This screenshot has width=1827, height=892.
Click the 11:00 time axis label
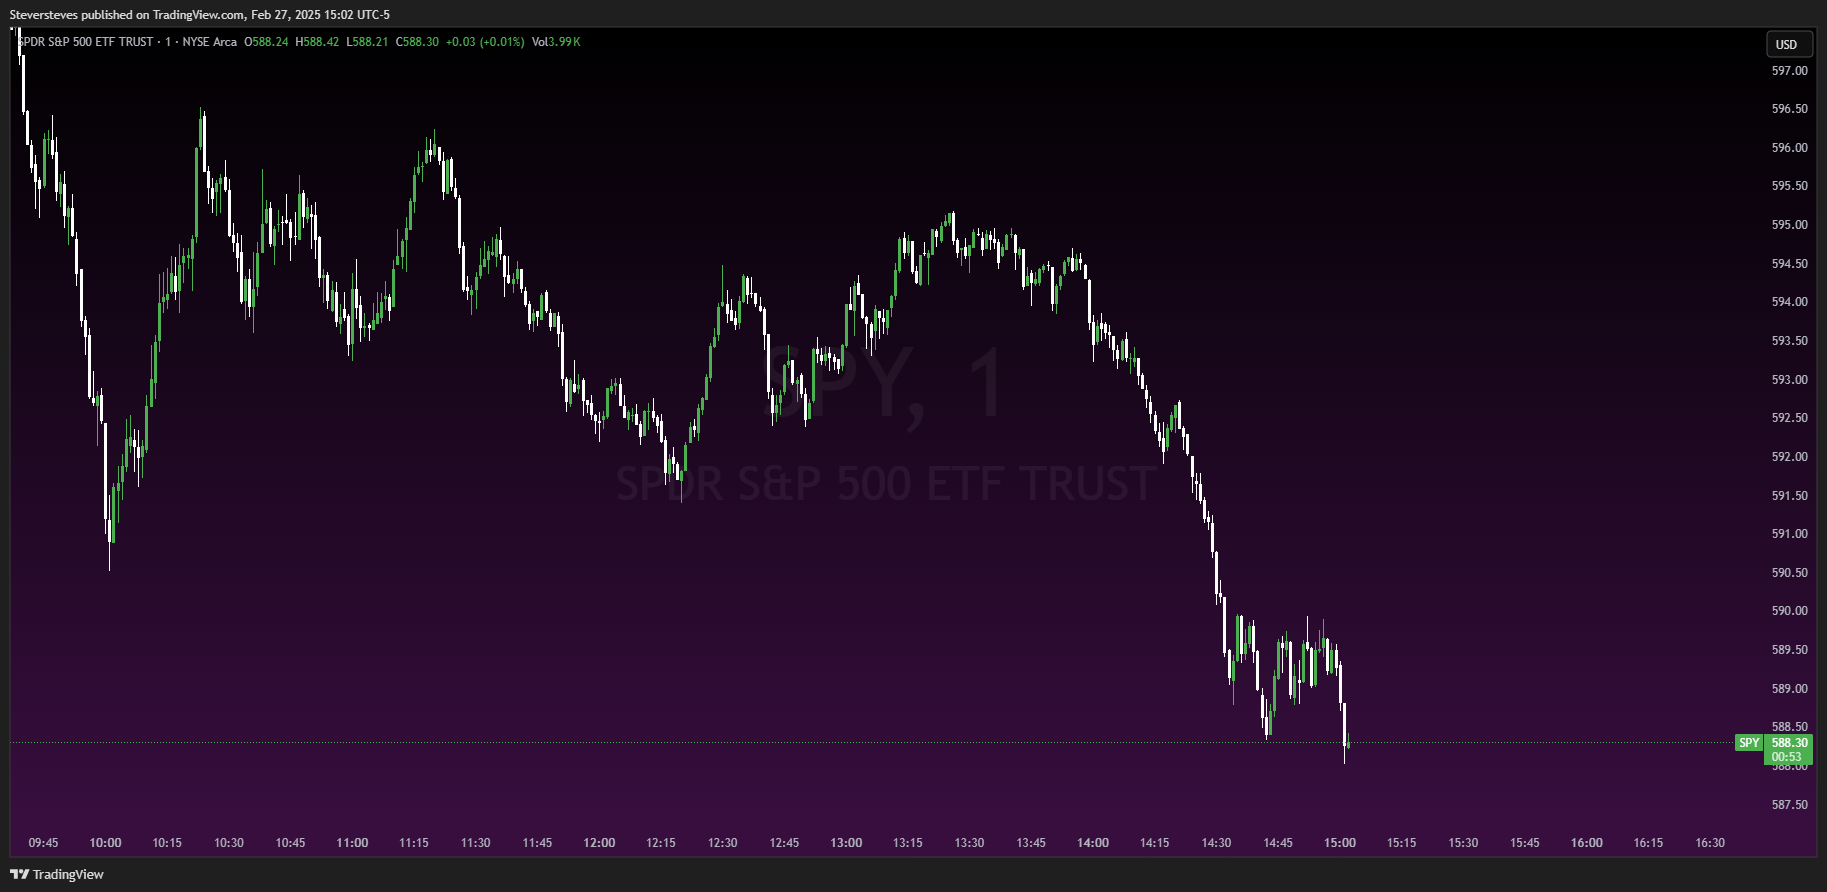(352, 843)
